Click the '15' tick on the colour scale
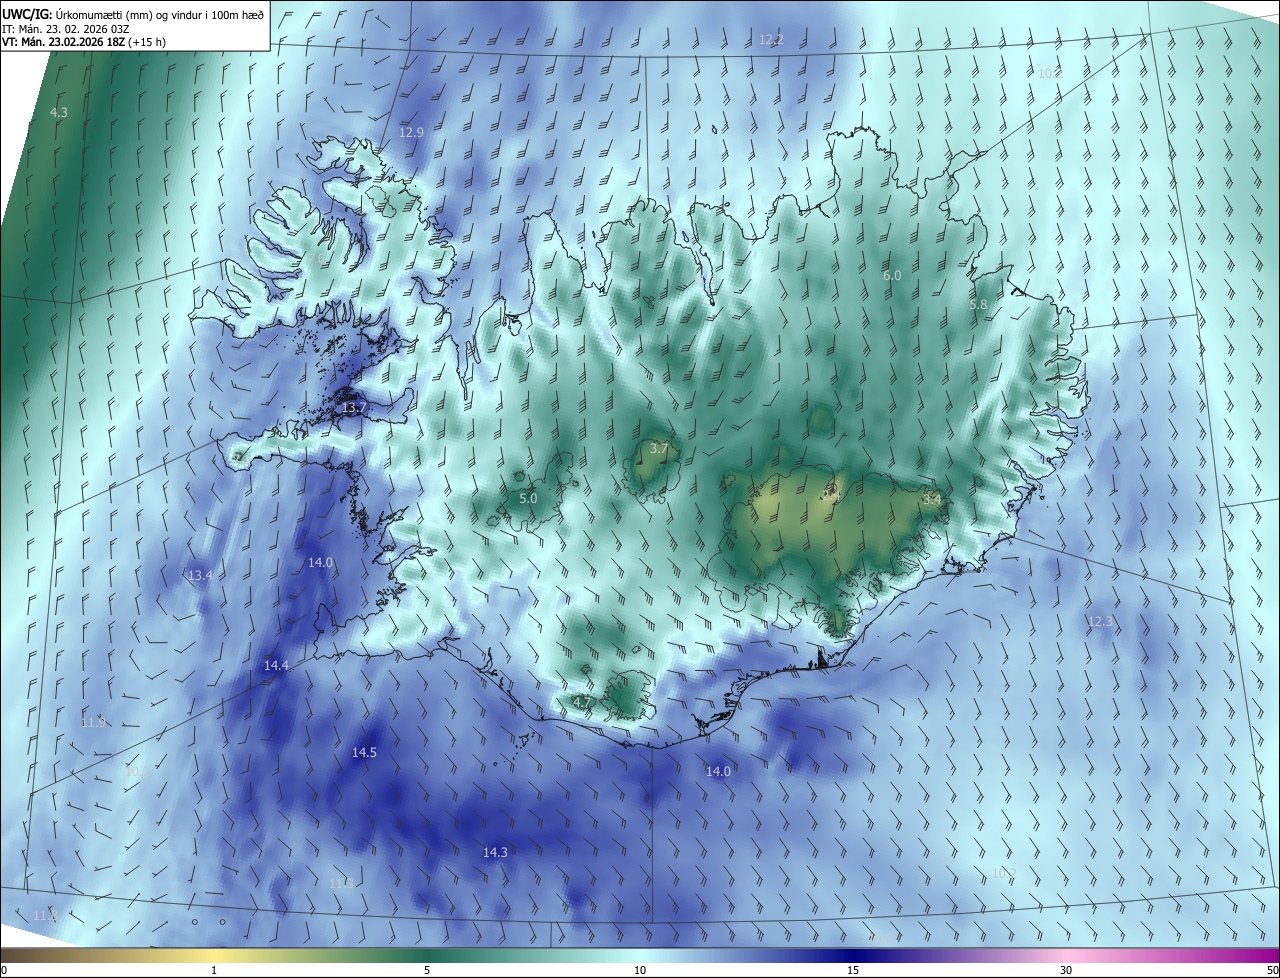This screenshot has height=978, width=1280. click(x=853, y=970)
